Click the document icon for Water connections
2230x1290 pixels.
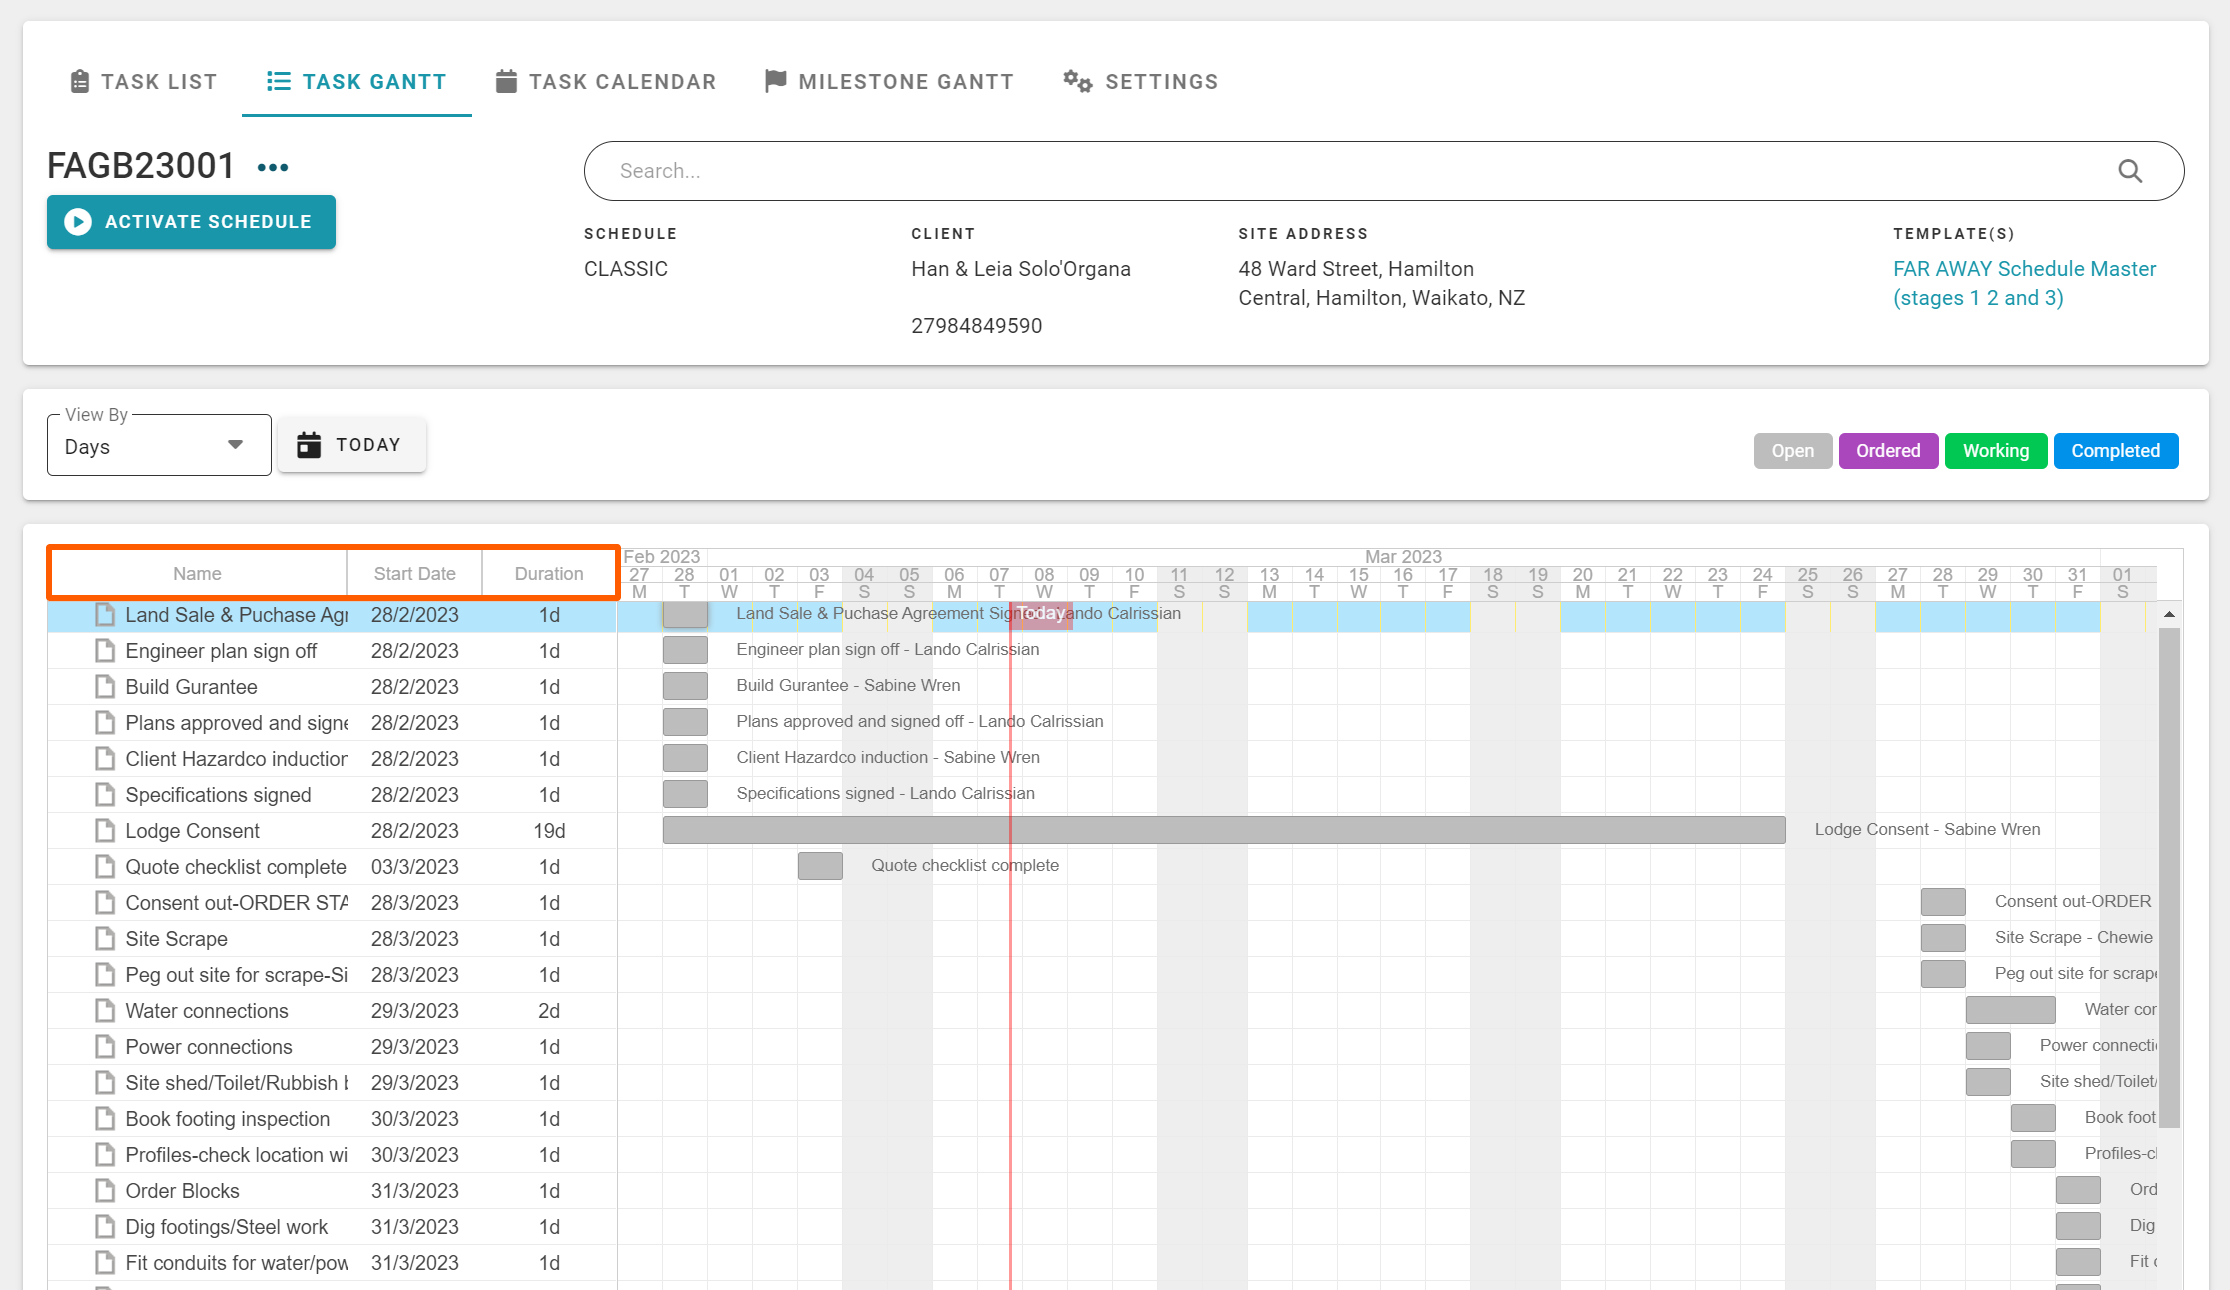104,1011
